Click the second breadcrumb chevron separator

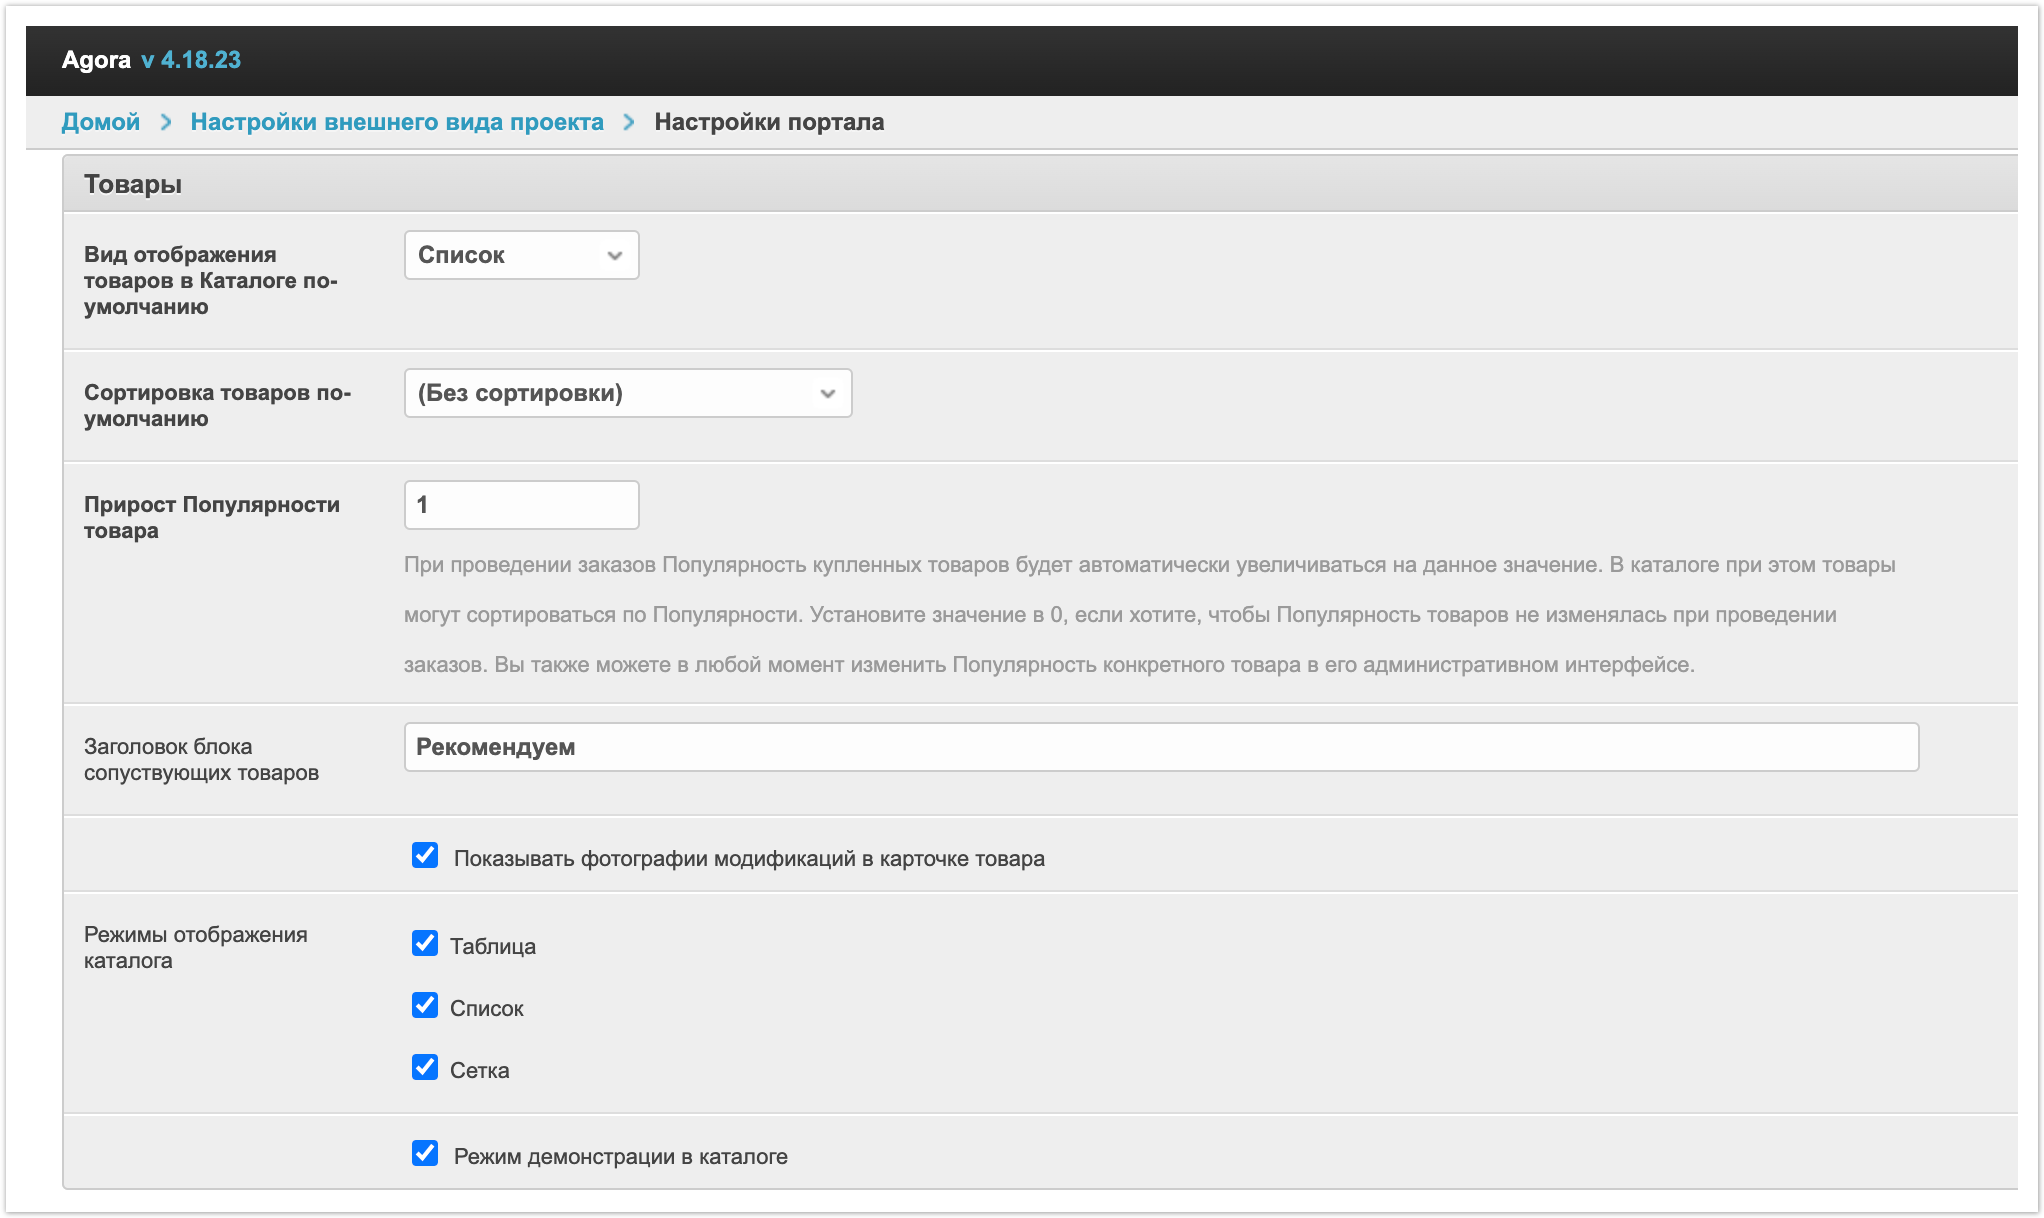click(x=629, y=122)
